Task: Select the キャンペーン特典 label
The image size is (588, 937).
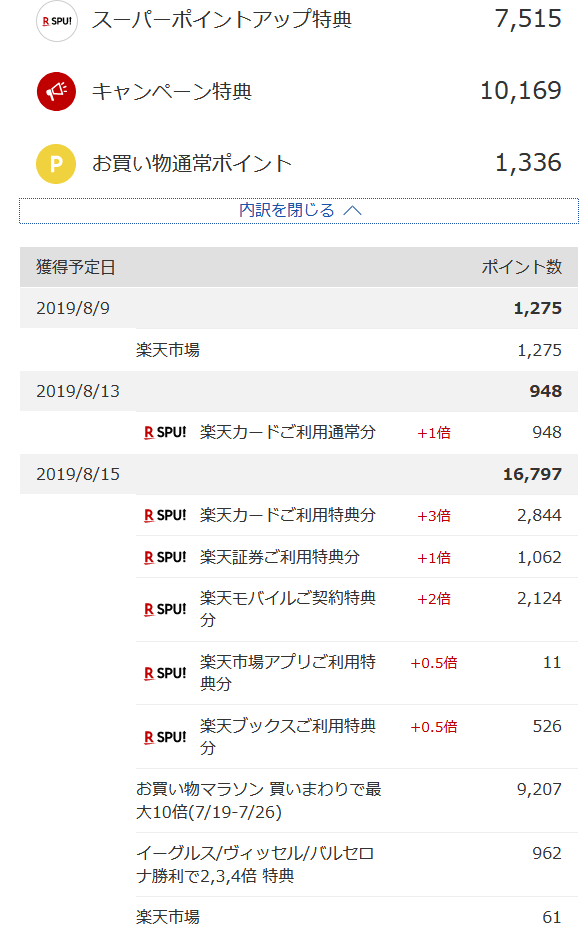Action: point(172,91)
